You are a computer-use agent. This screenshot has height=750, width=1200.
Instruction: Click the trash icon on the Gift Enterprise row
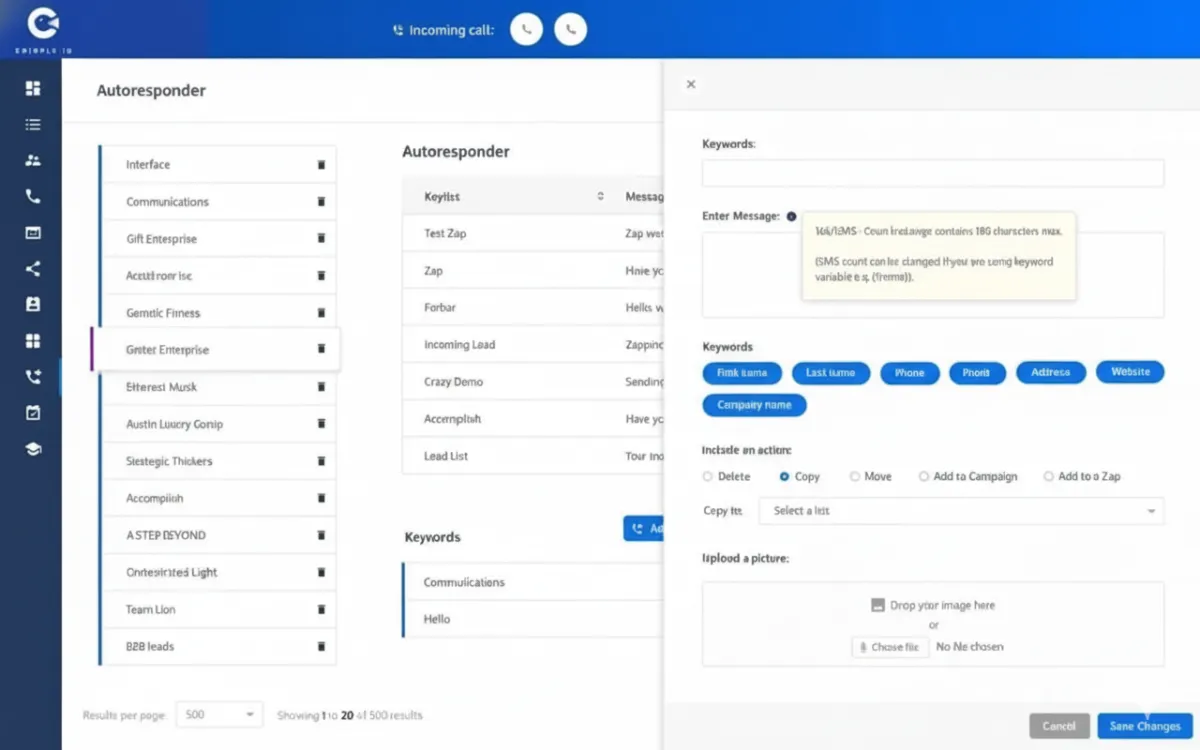(x=321, y=239)
